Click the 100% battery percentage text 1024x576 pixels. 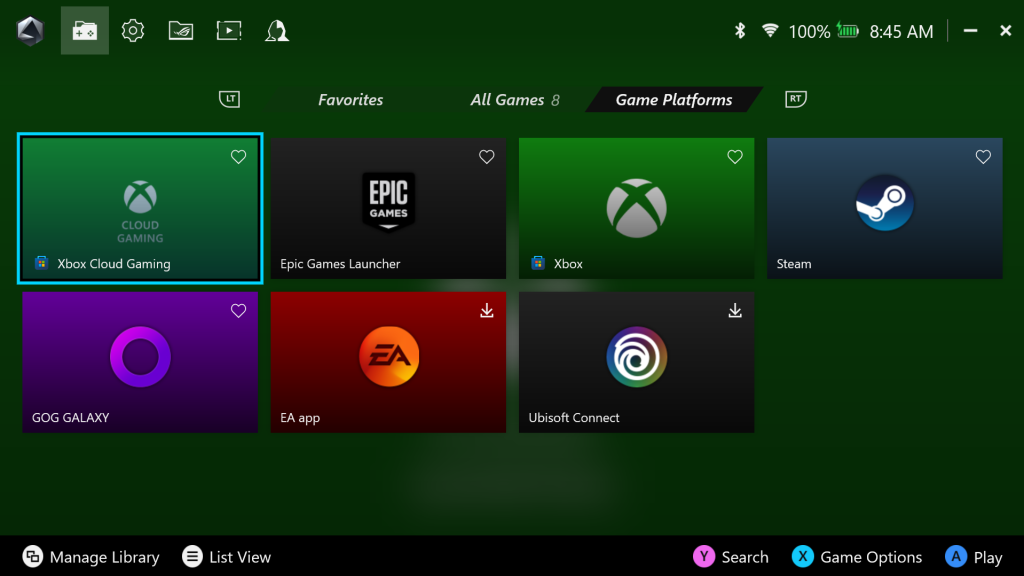(809, 31)
